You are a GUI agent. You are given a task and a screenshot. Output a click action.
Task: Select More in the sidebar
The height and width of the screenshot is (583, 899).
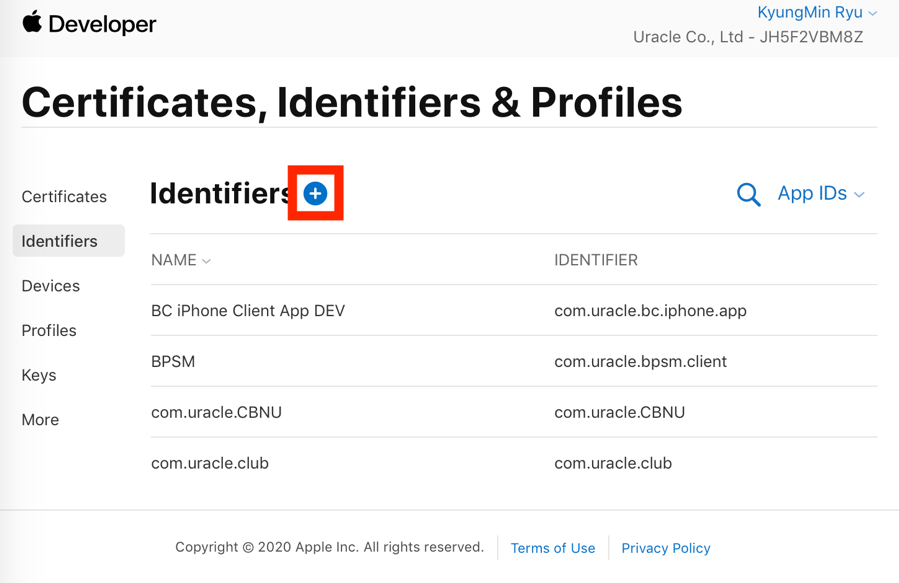coord(40,420)
